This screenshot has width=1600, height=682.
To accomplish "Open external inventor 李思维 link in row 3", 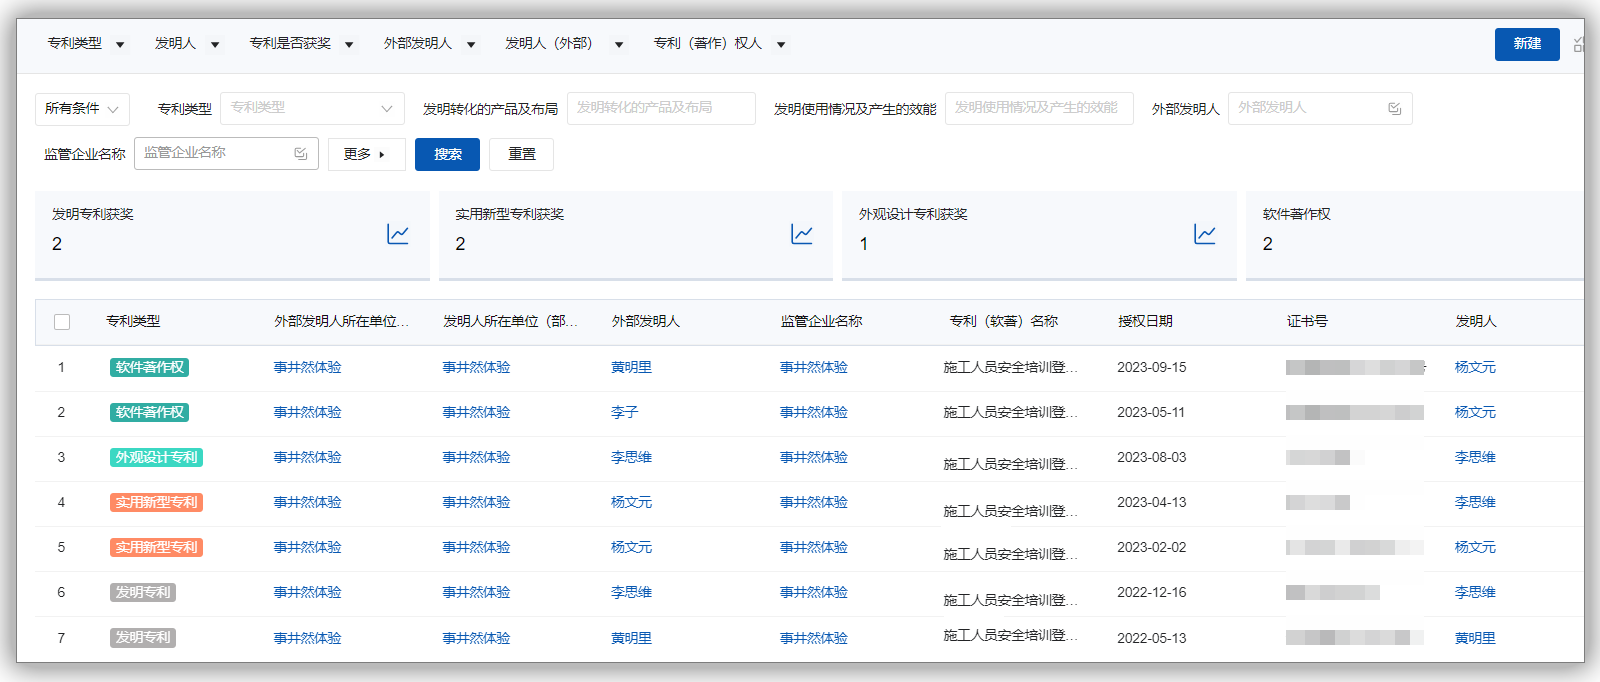I will 631,458.
